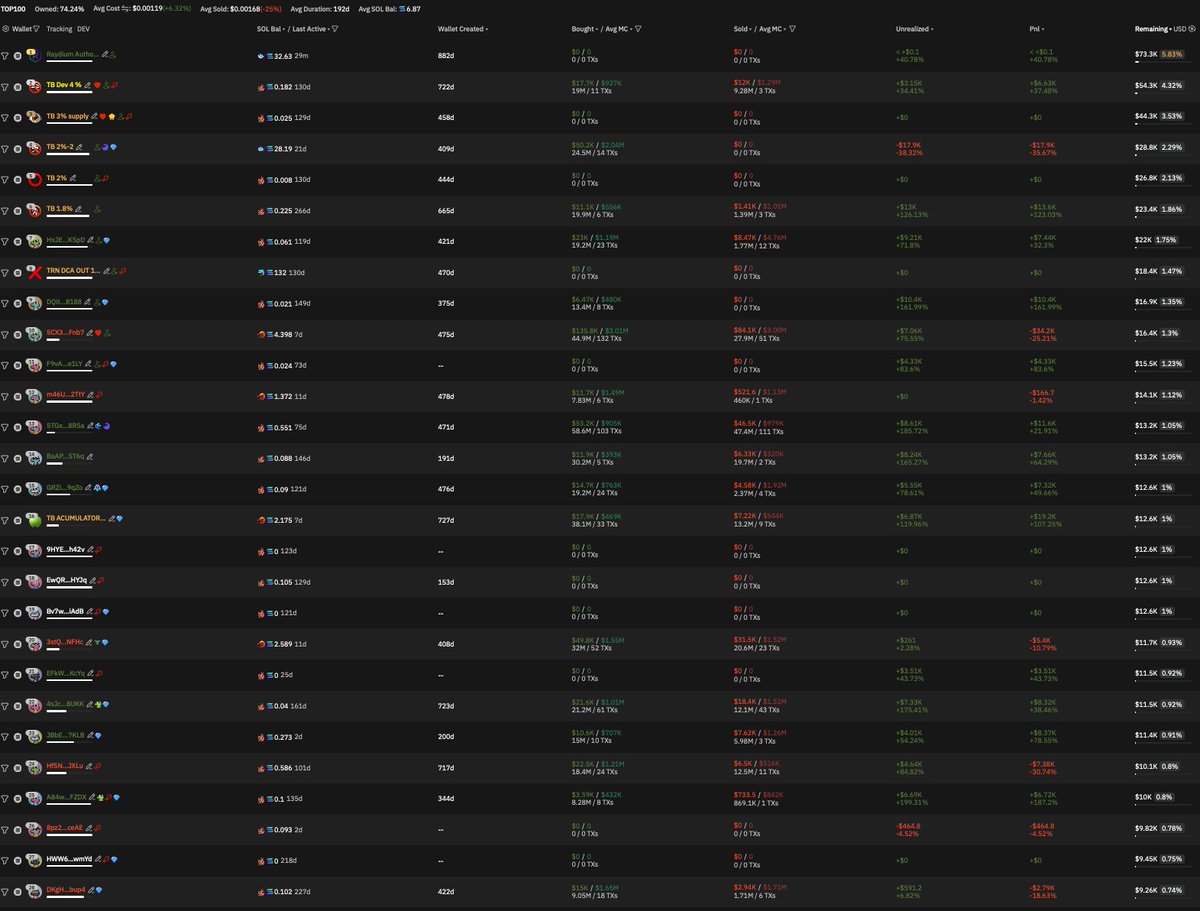Screen dimensions: 1200x911
Task: Click the pencil edit icon next to TB Dev 4 %
Action: [87, 85]
